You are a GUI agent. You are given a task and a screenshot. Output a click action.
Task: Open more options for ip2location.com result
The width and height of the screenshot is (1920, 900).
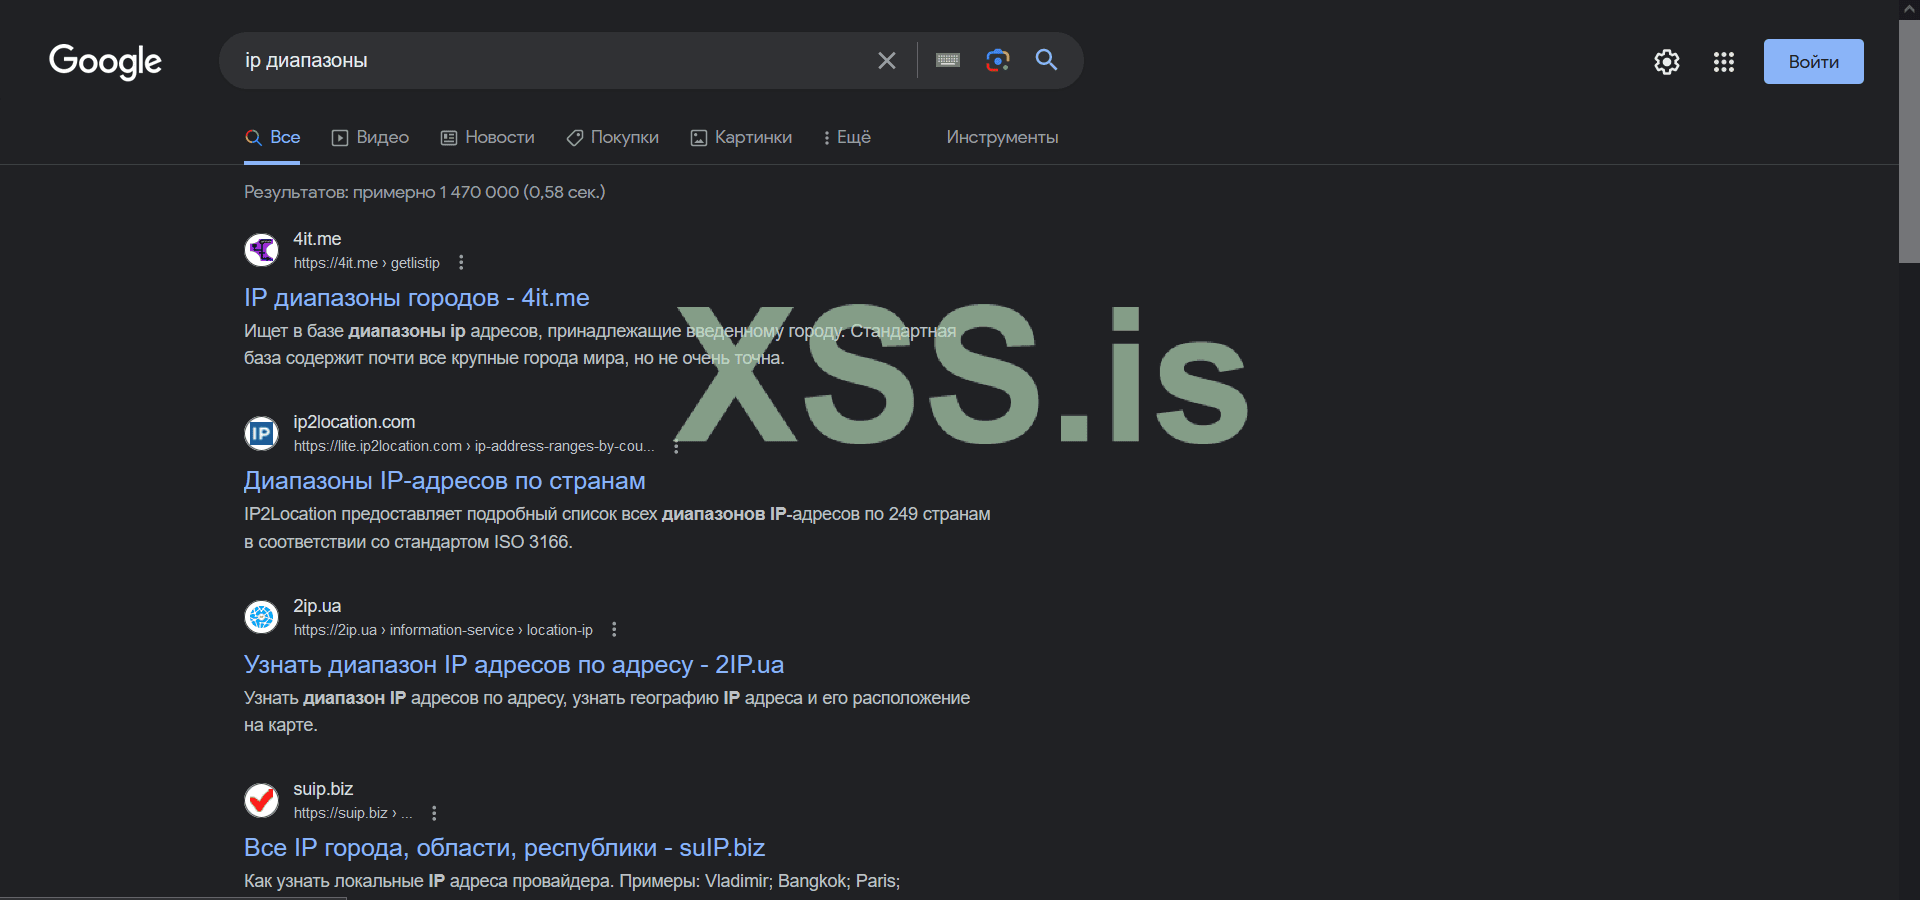[677, 446]
